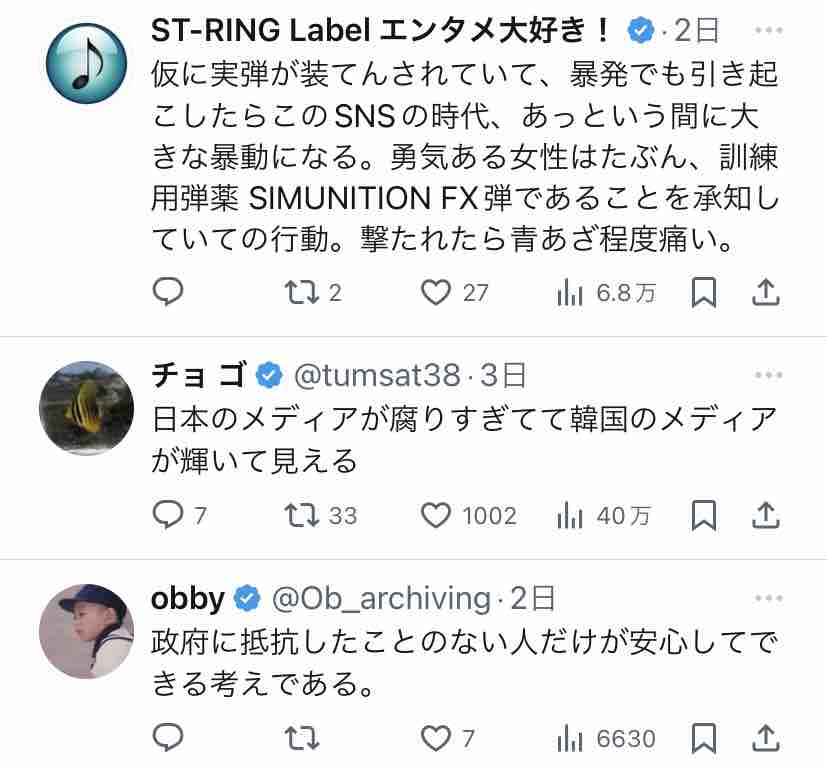Screen dimensions: 827x767
Task: Reply to the ST-RING Label post
Action: pyautogui.click(x=168, y=292)
